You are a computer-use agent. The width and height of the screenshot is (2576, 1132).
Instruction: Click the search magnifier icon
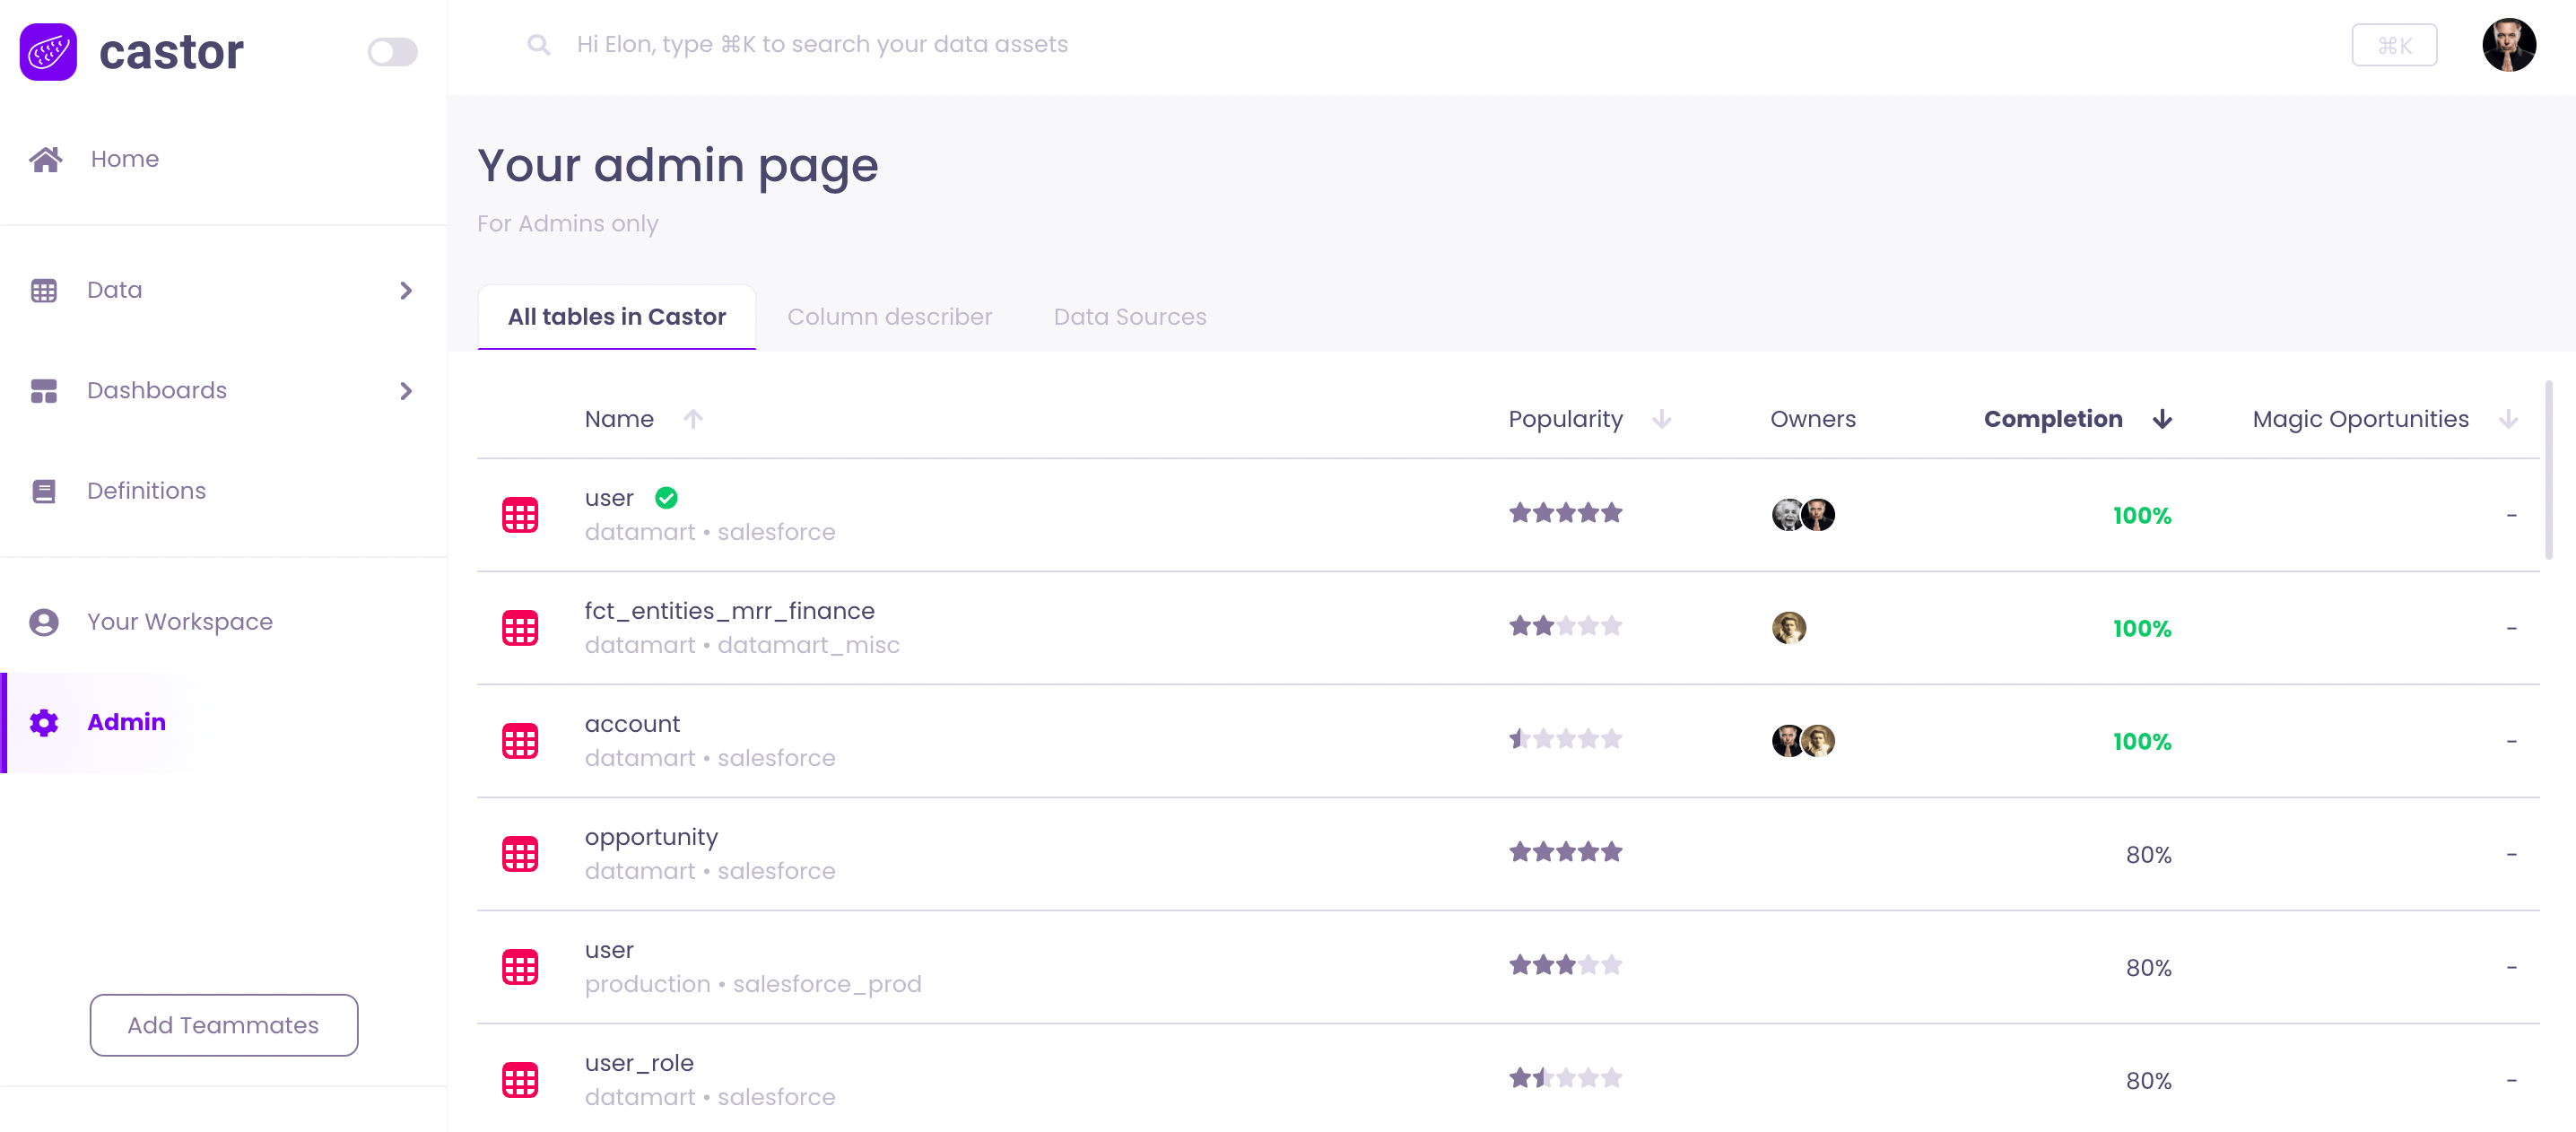[x=538, y=44]
